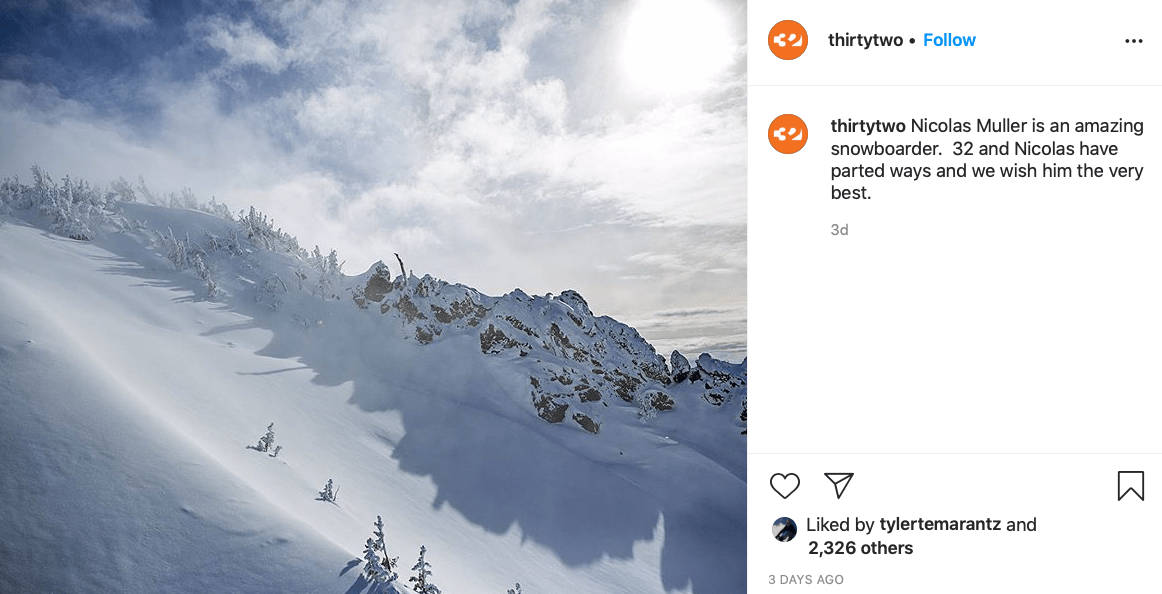Image resolution: width=1162 pixels, height=594 pixels.
Task: Click the 3d timestamp under the caption
Action: point(839,230)
